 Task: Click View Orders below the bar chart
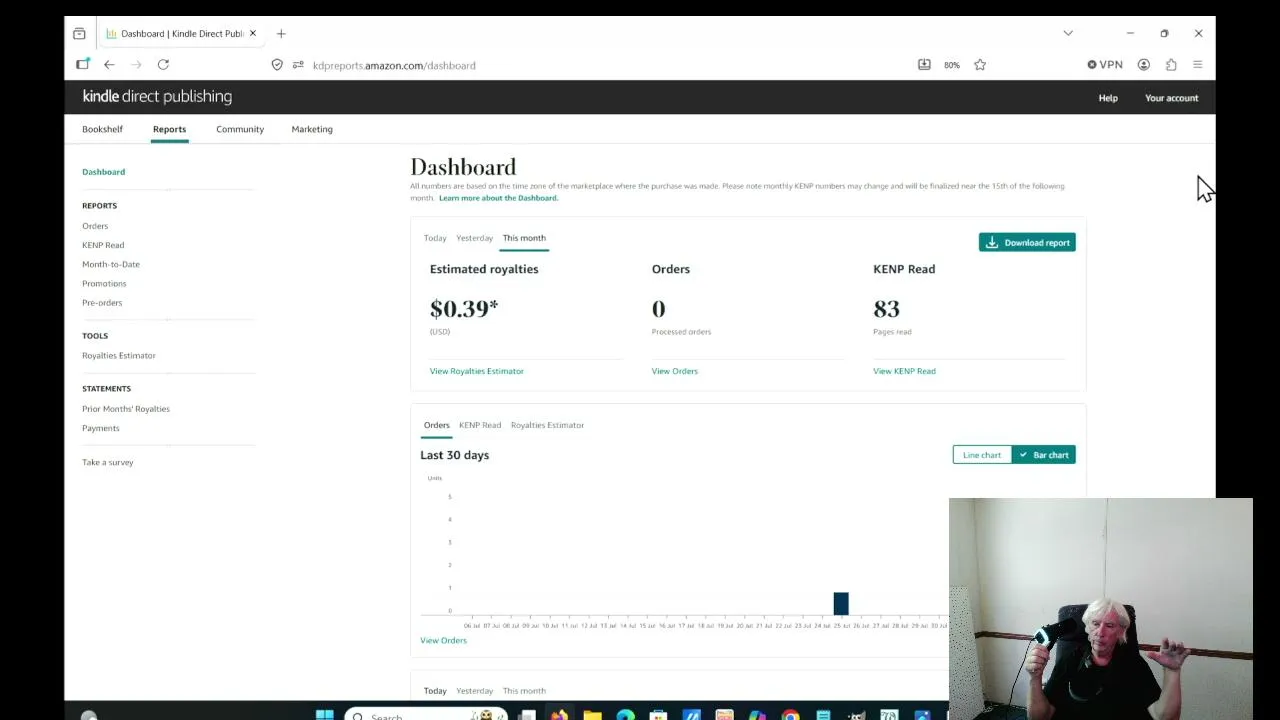443,640
